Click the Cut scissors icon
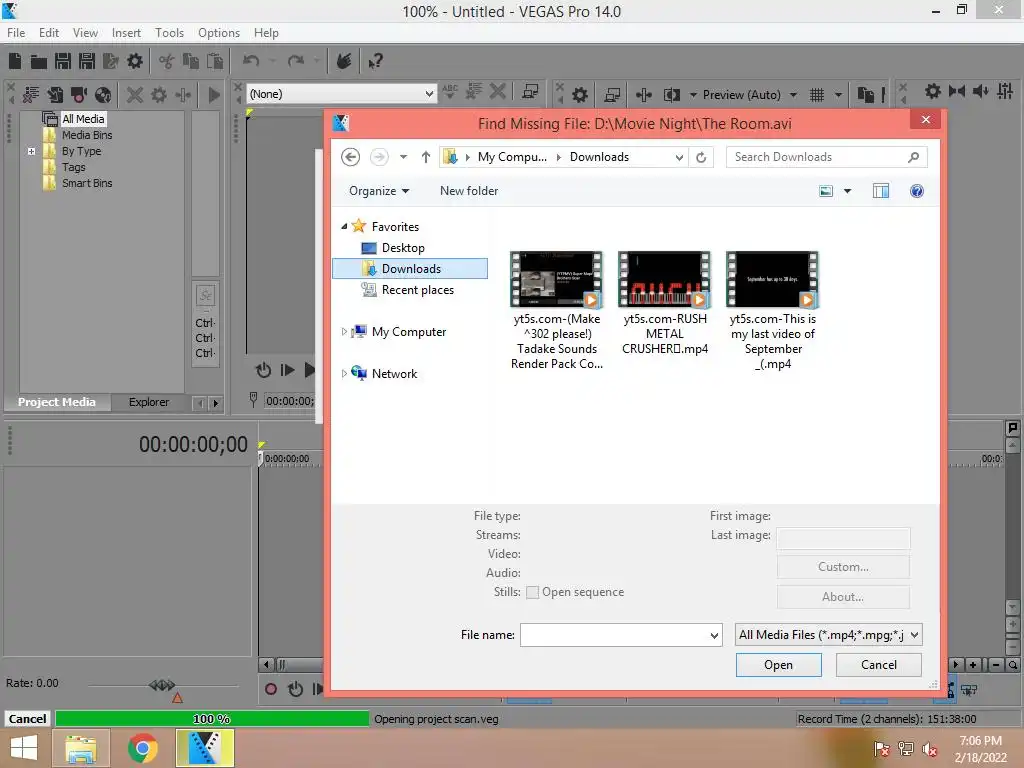This screenshot has width=1024, height=768. tap(167, 61)
